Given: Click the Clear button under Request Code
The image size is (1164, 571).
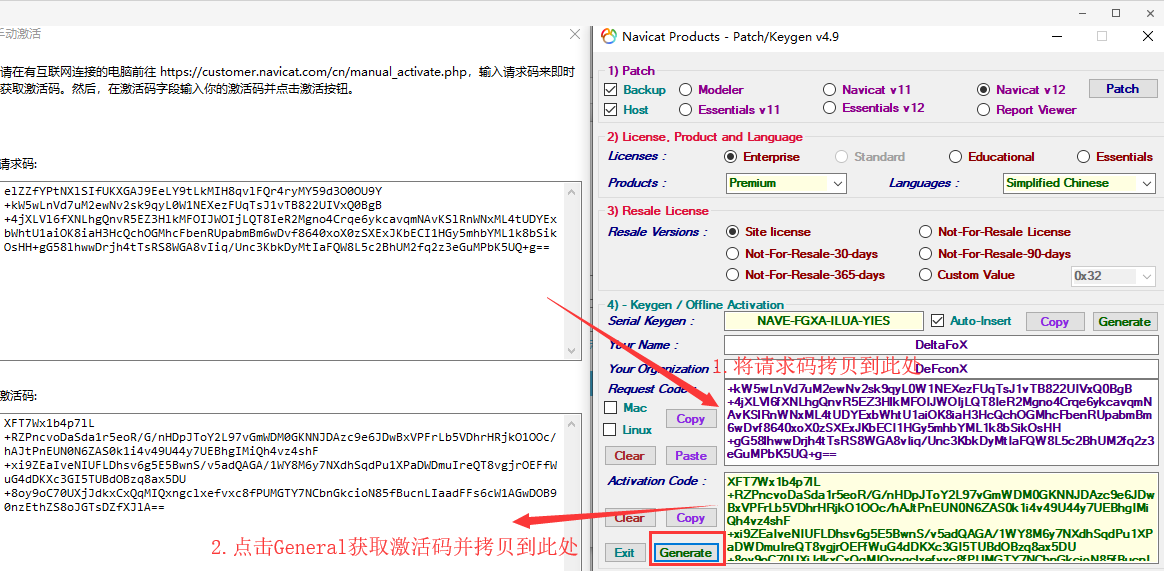Looking at the screenshot, I should (630, 455).
